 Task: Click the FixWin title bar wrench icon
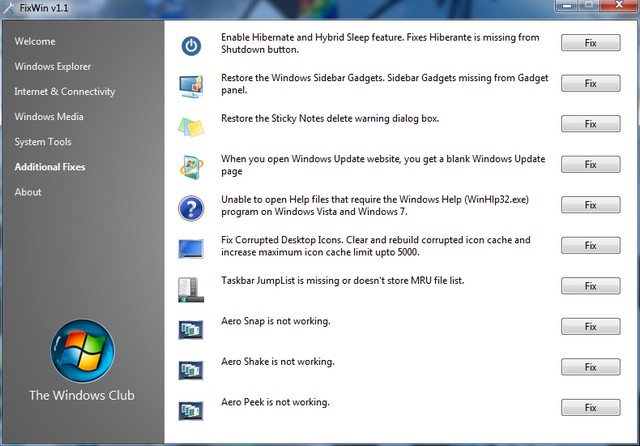9,8
